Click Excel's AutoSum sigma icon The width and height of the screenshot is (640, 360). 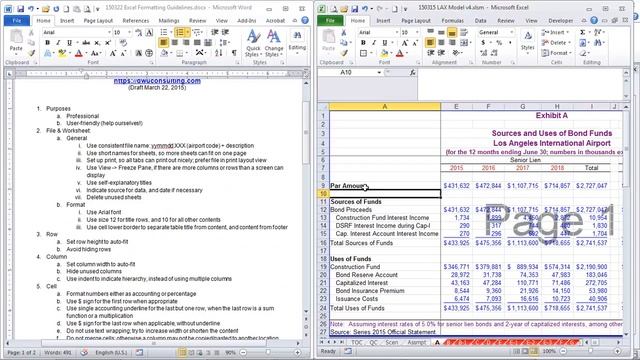coord(582,32)
